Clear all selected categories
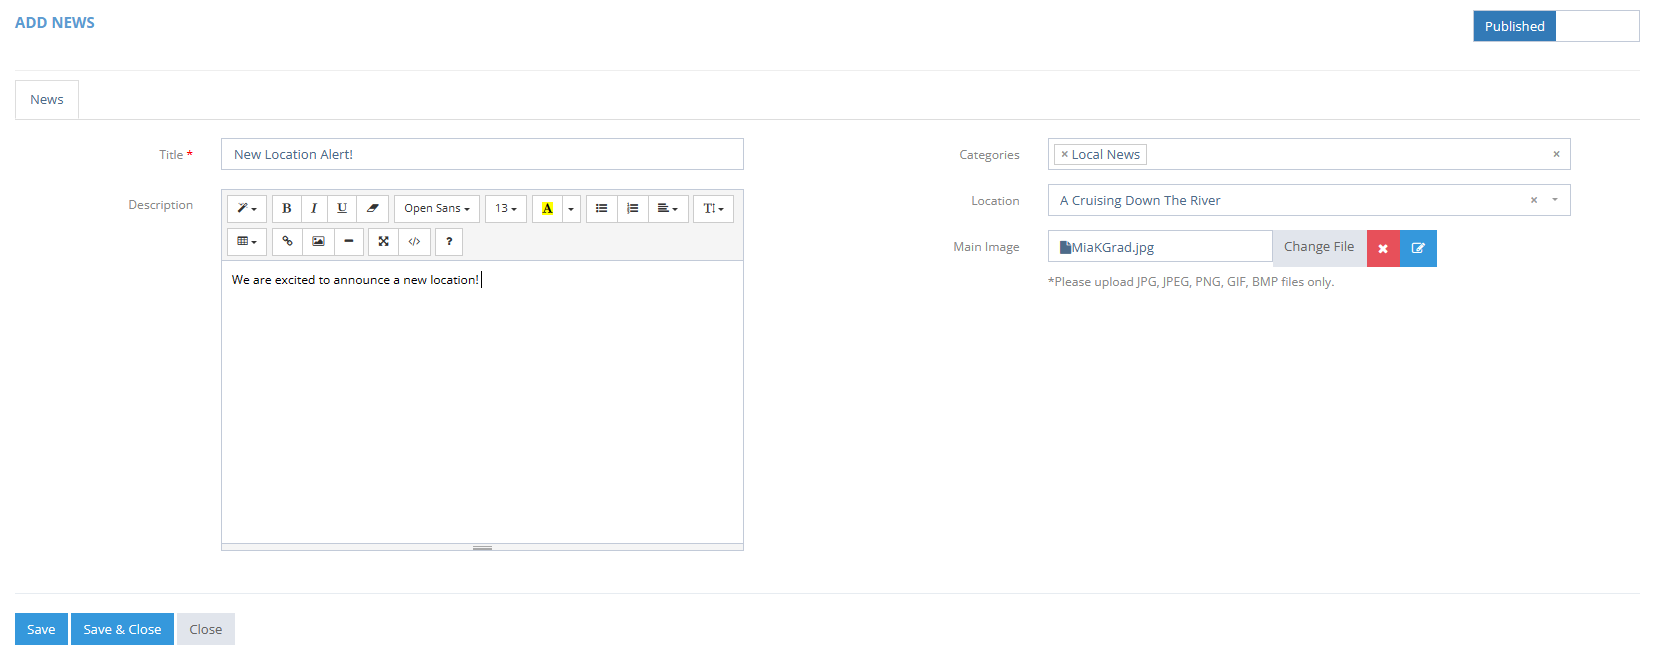This screenshot has width=1654, height=655. (x=1556, y=154)
